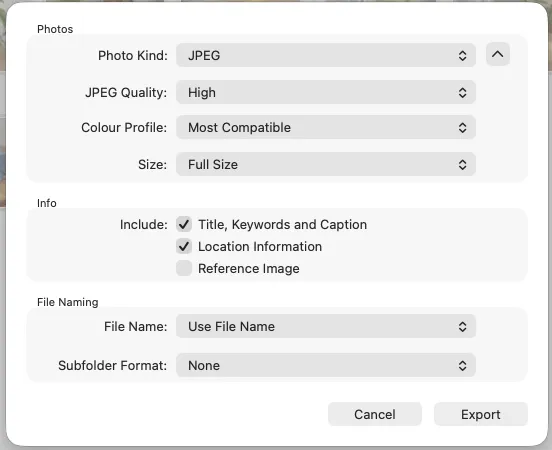Click the Export button
Screen dimensions: 552x450
click(x=481, y=414)
